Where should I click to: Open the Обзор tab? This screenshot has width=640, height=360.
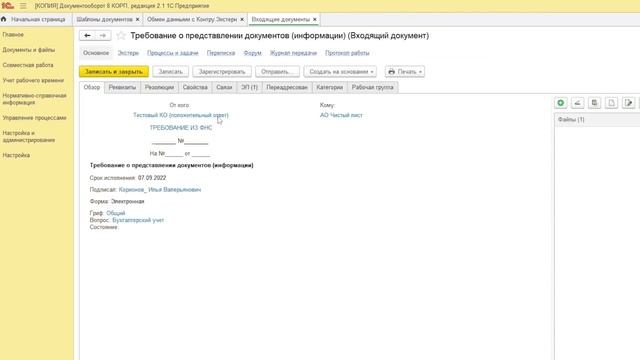(92, 87)
